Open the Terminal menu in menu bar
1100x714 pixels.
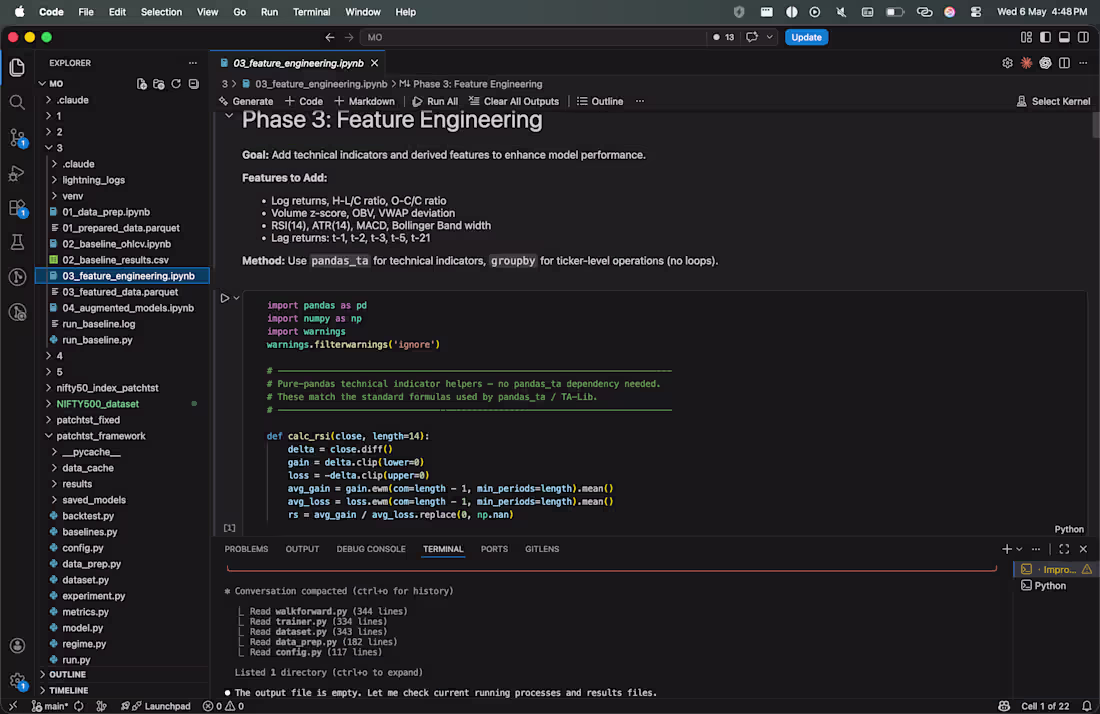click(311, 12)
